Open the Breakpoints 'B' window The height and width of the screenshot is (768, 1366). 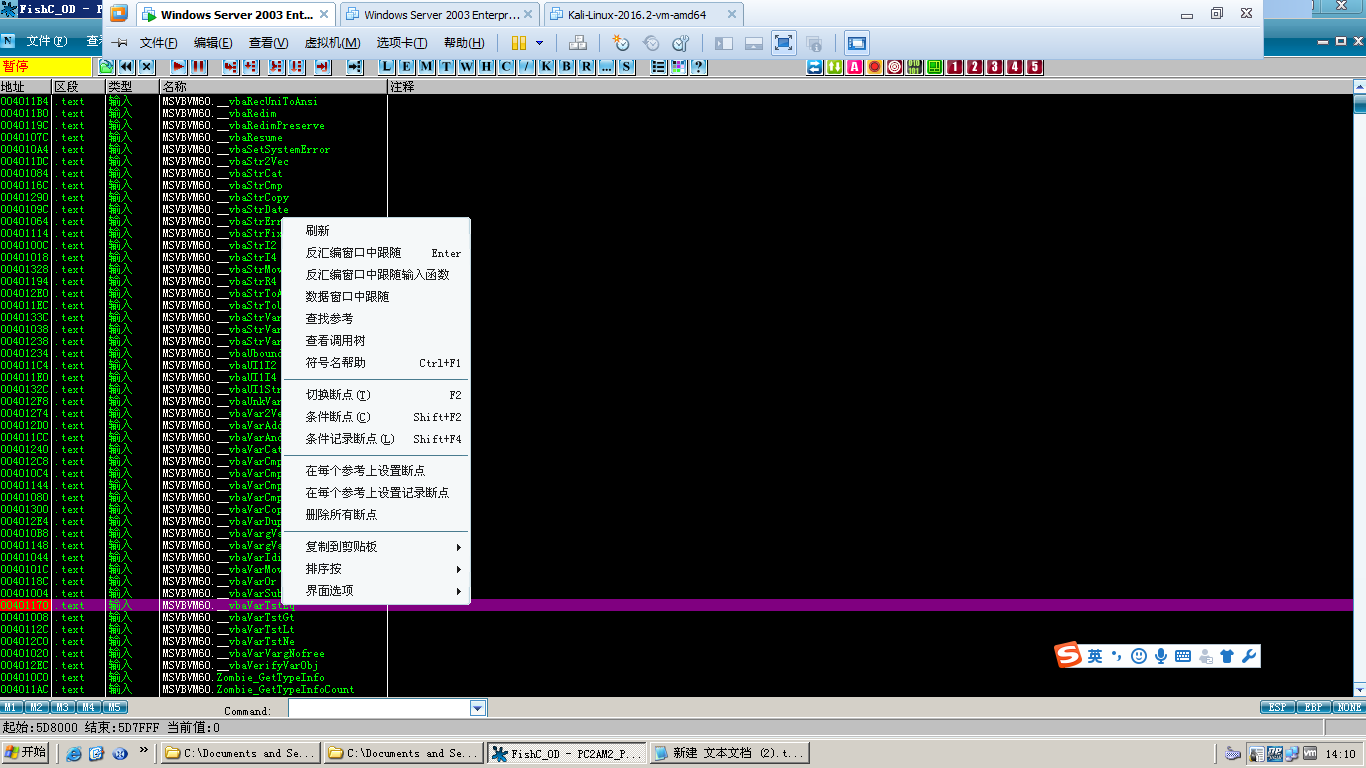pyautogui.click(x=567, y=67)
